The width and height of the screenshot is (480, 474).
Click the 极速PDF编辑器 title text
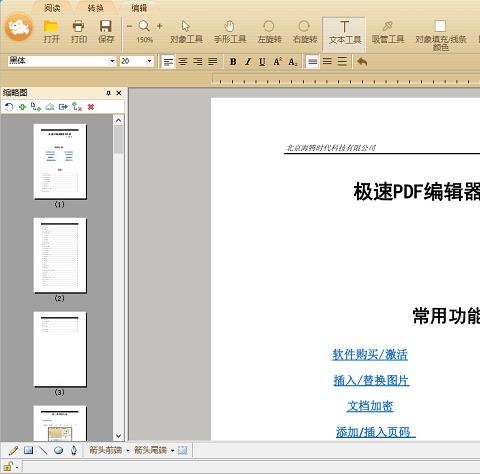point(417,192)
